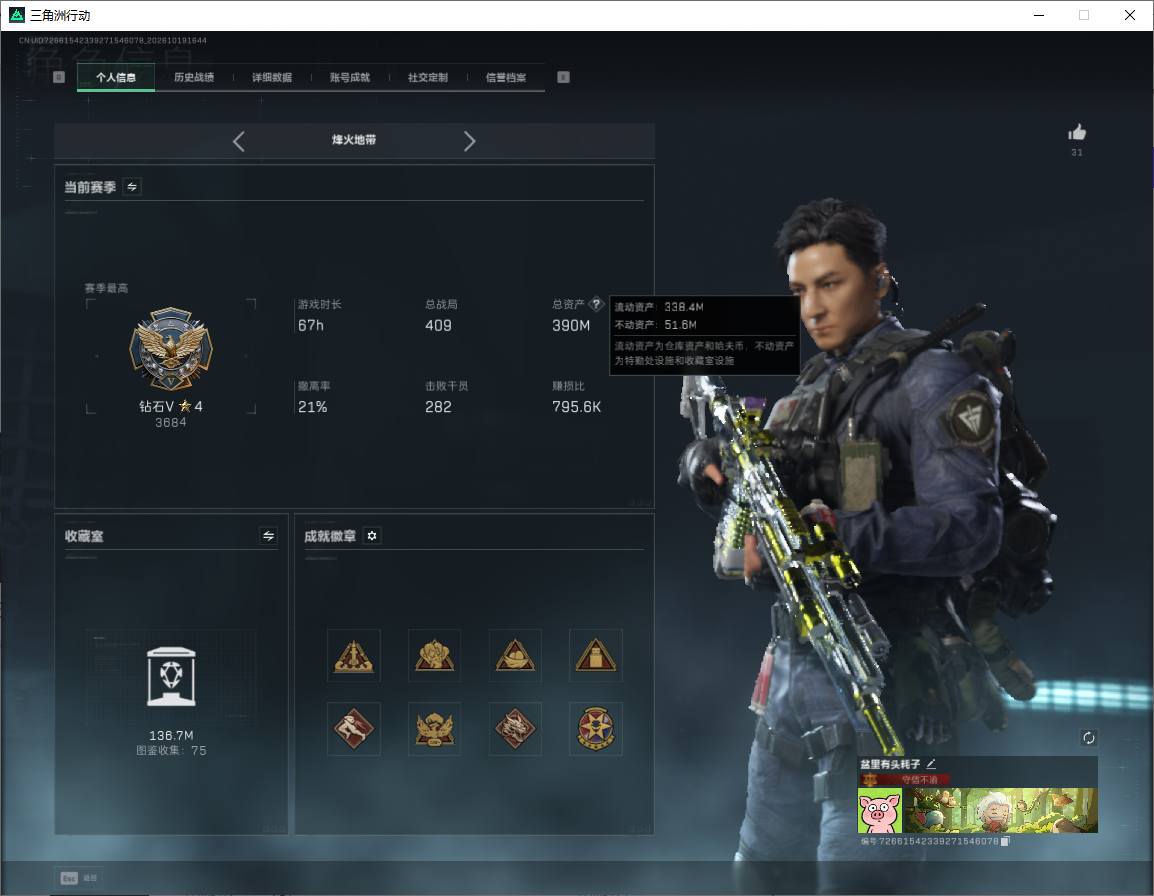Click the refresh icon above player card

click(x=1088, y=738)
